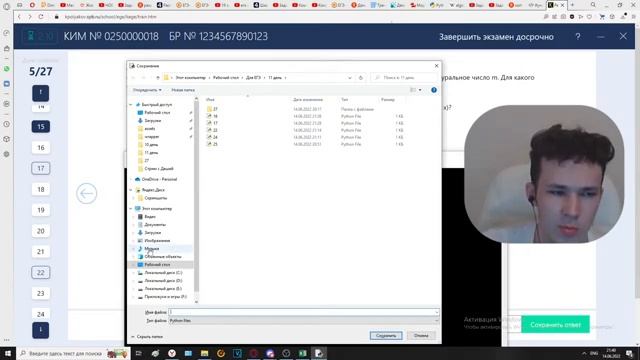640x360 pixels.
Task: Click the previous question arrow circle
Action: pyautogui.click(x=87, y=193)
